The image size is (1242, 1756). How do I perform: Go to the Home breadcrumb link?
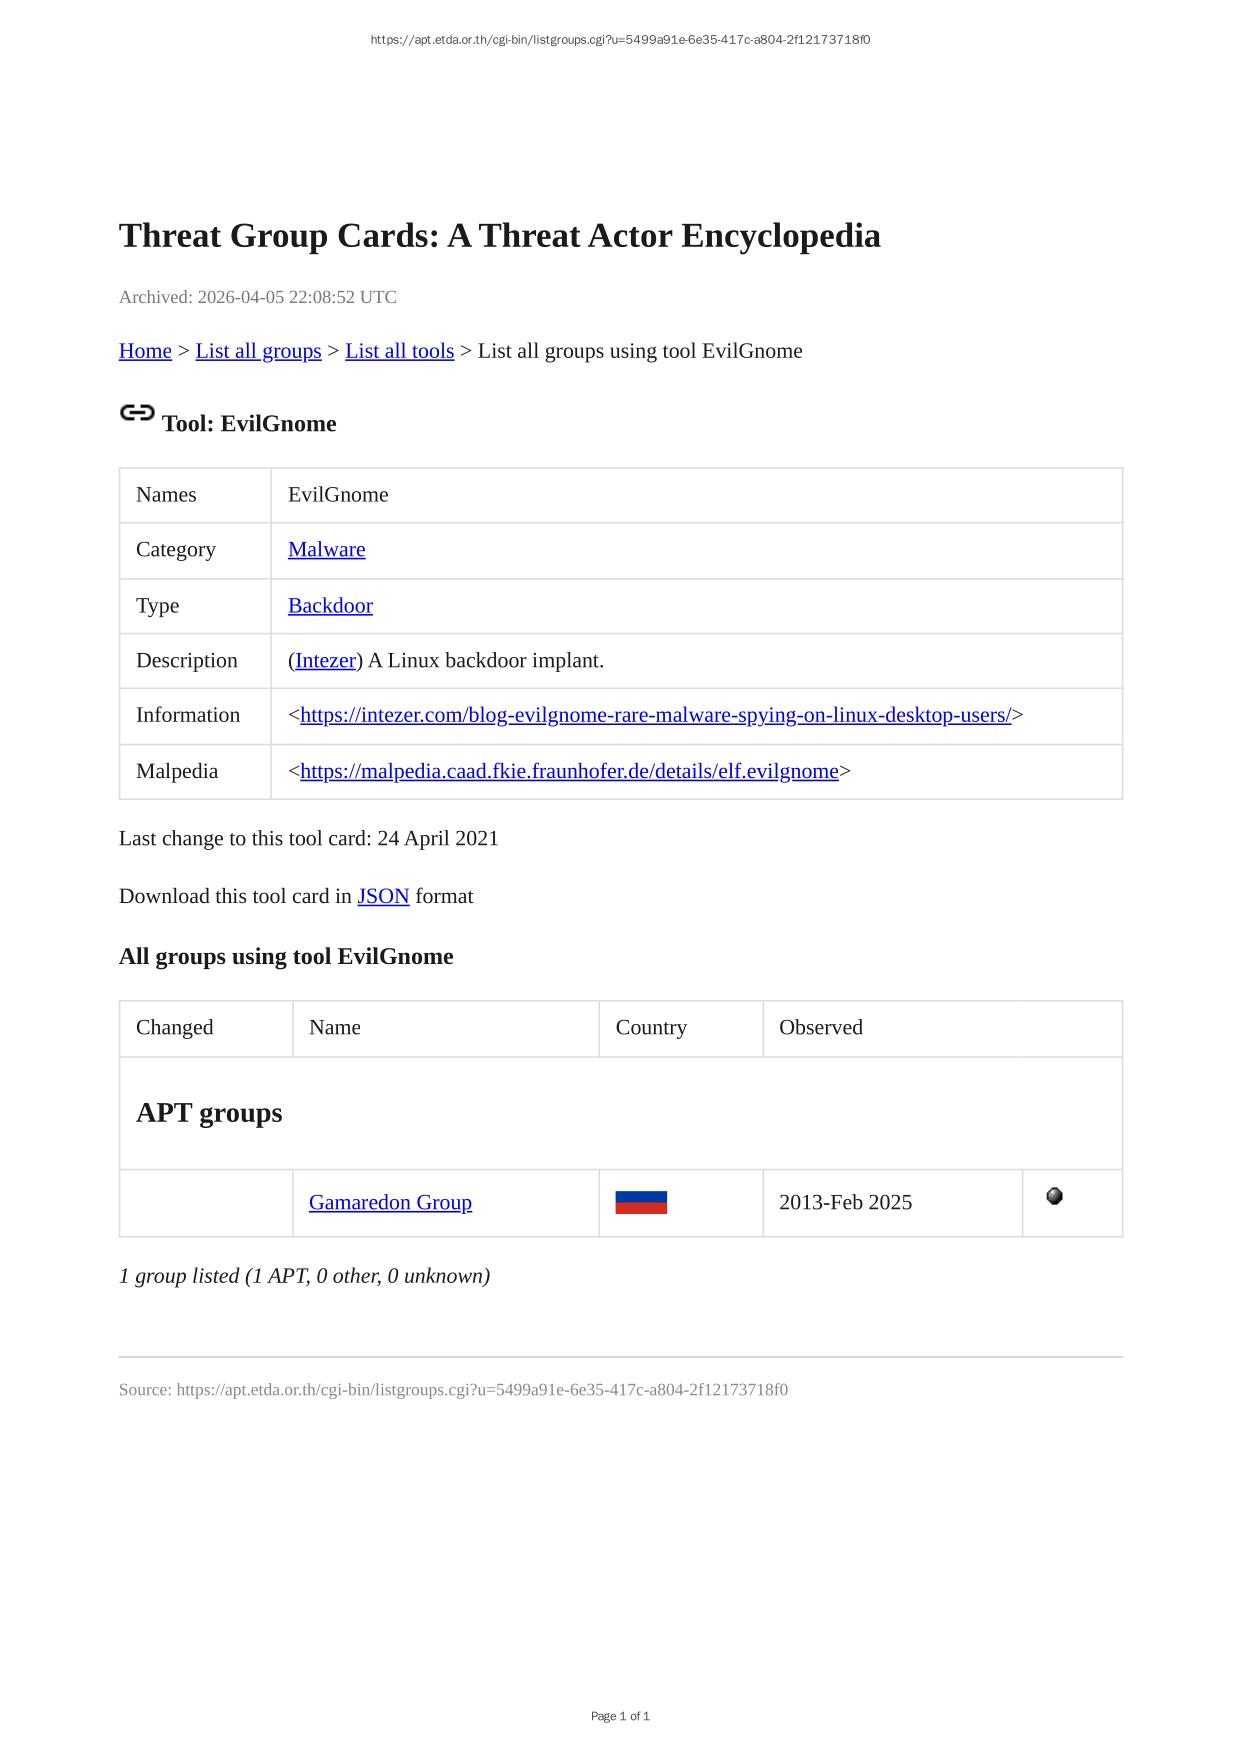145,351
